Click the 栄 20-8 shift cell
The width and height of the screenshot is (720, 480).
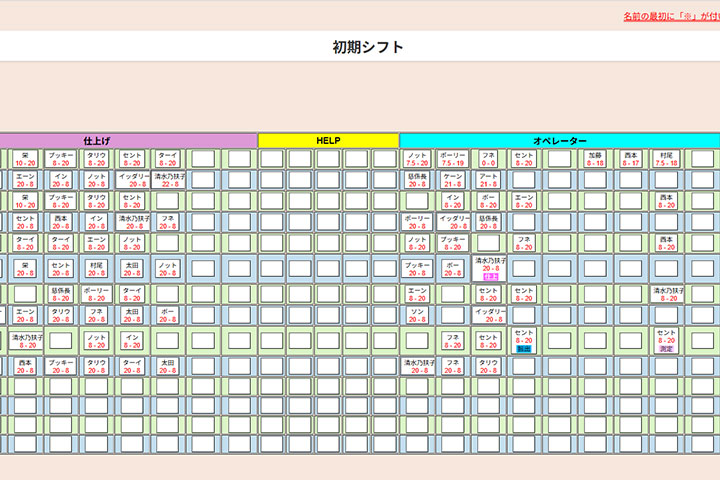[x=25, y=268]
